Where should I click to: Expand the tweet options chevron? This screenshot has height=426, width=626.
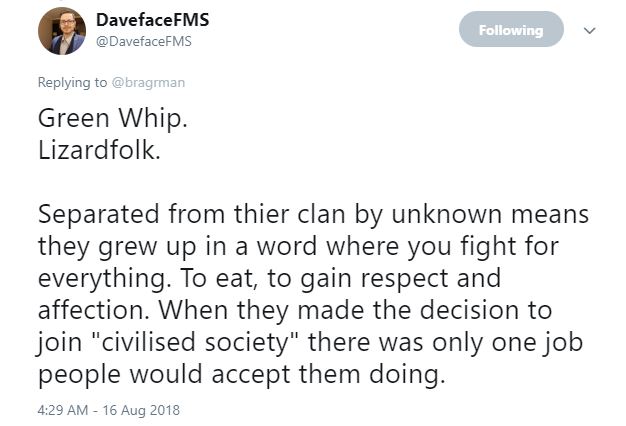(590, 31)
